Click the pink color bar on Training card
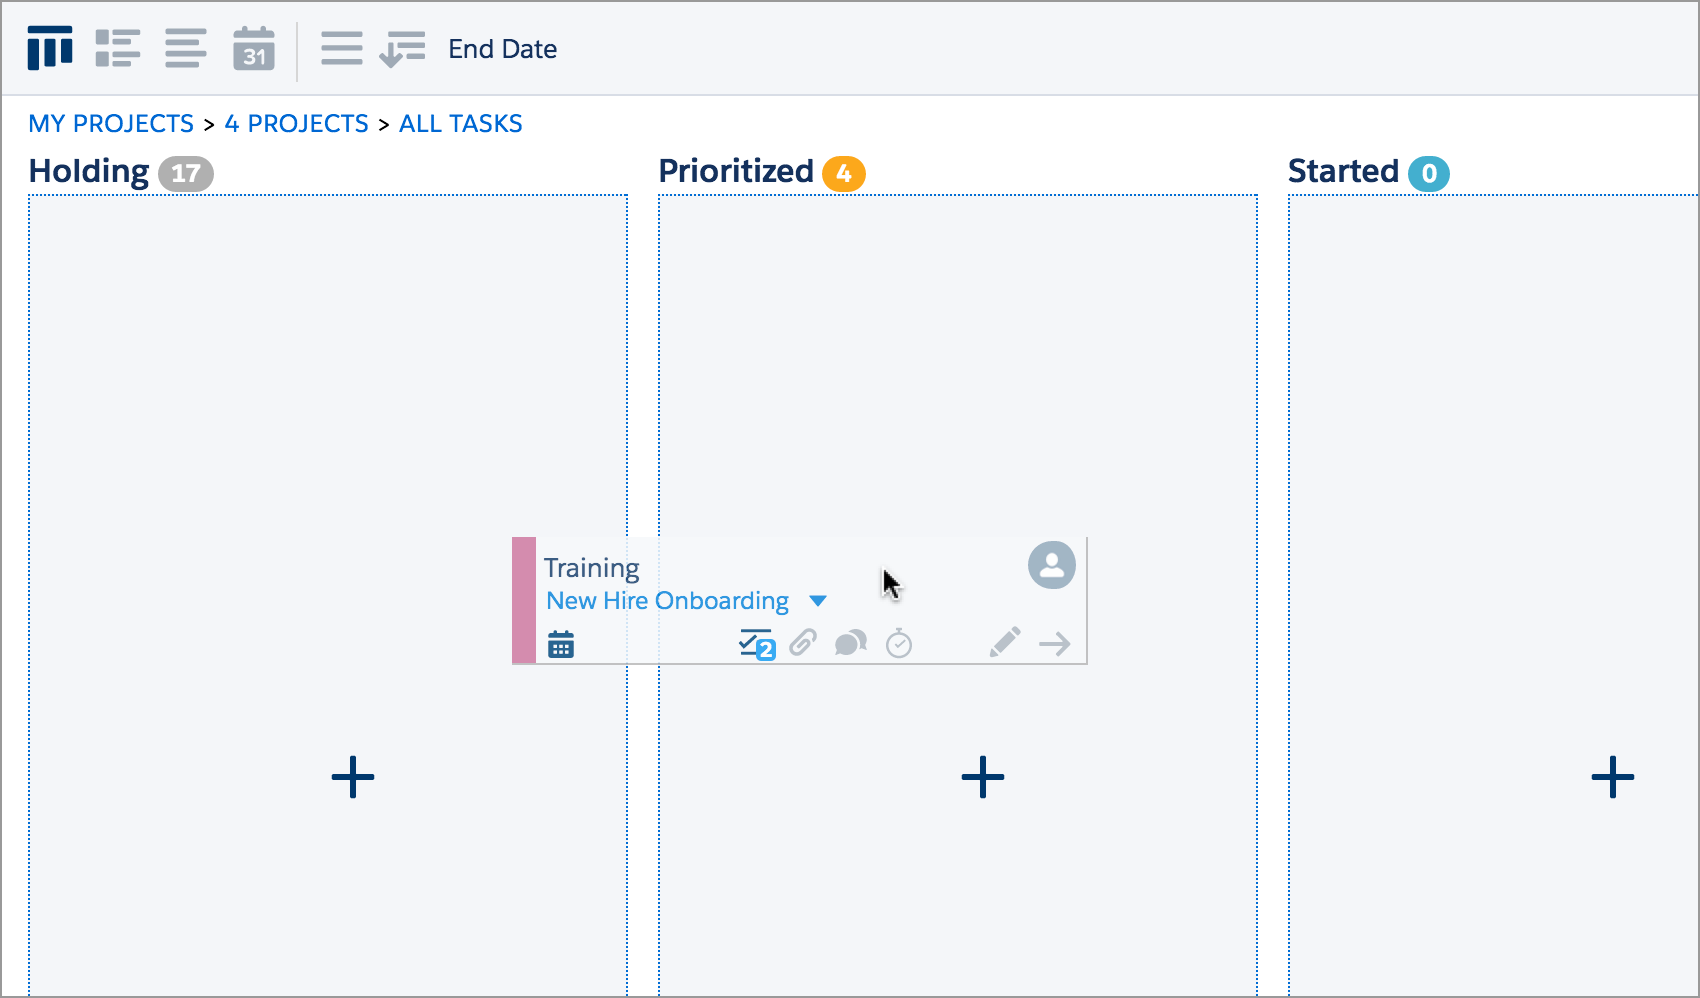Viewport: 1700px width, 998px height. (x=524, y=600)
